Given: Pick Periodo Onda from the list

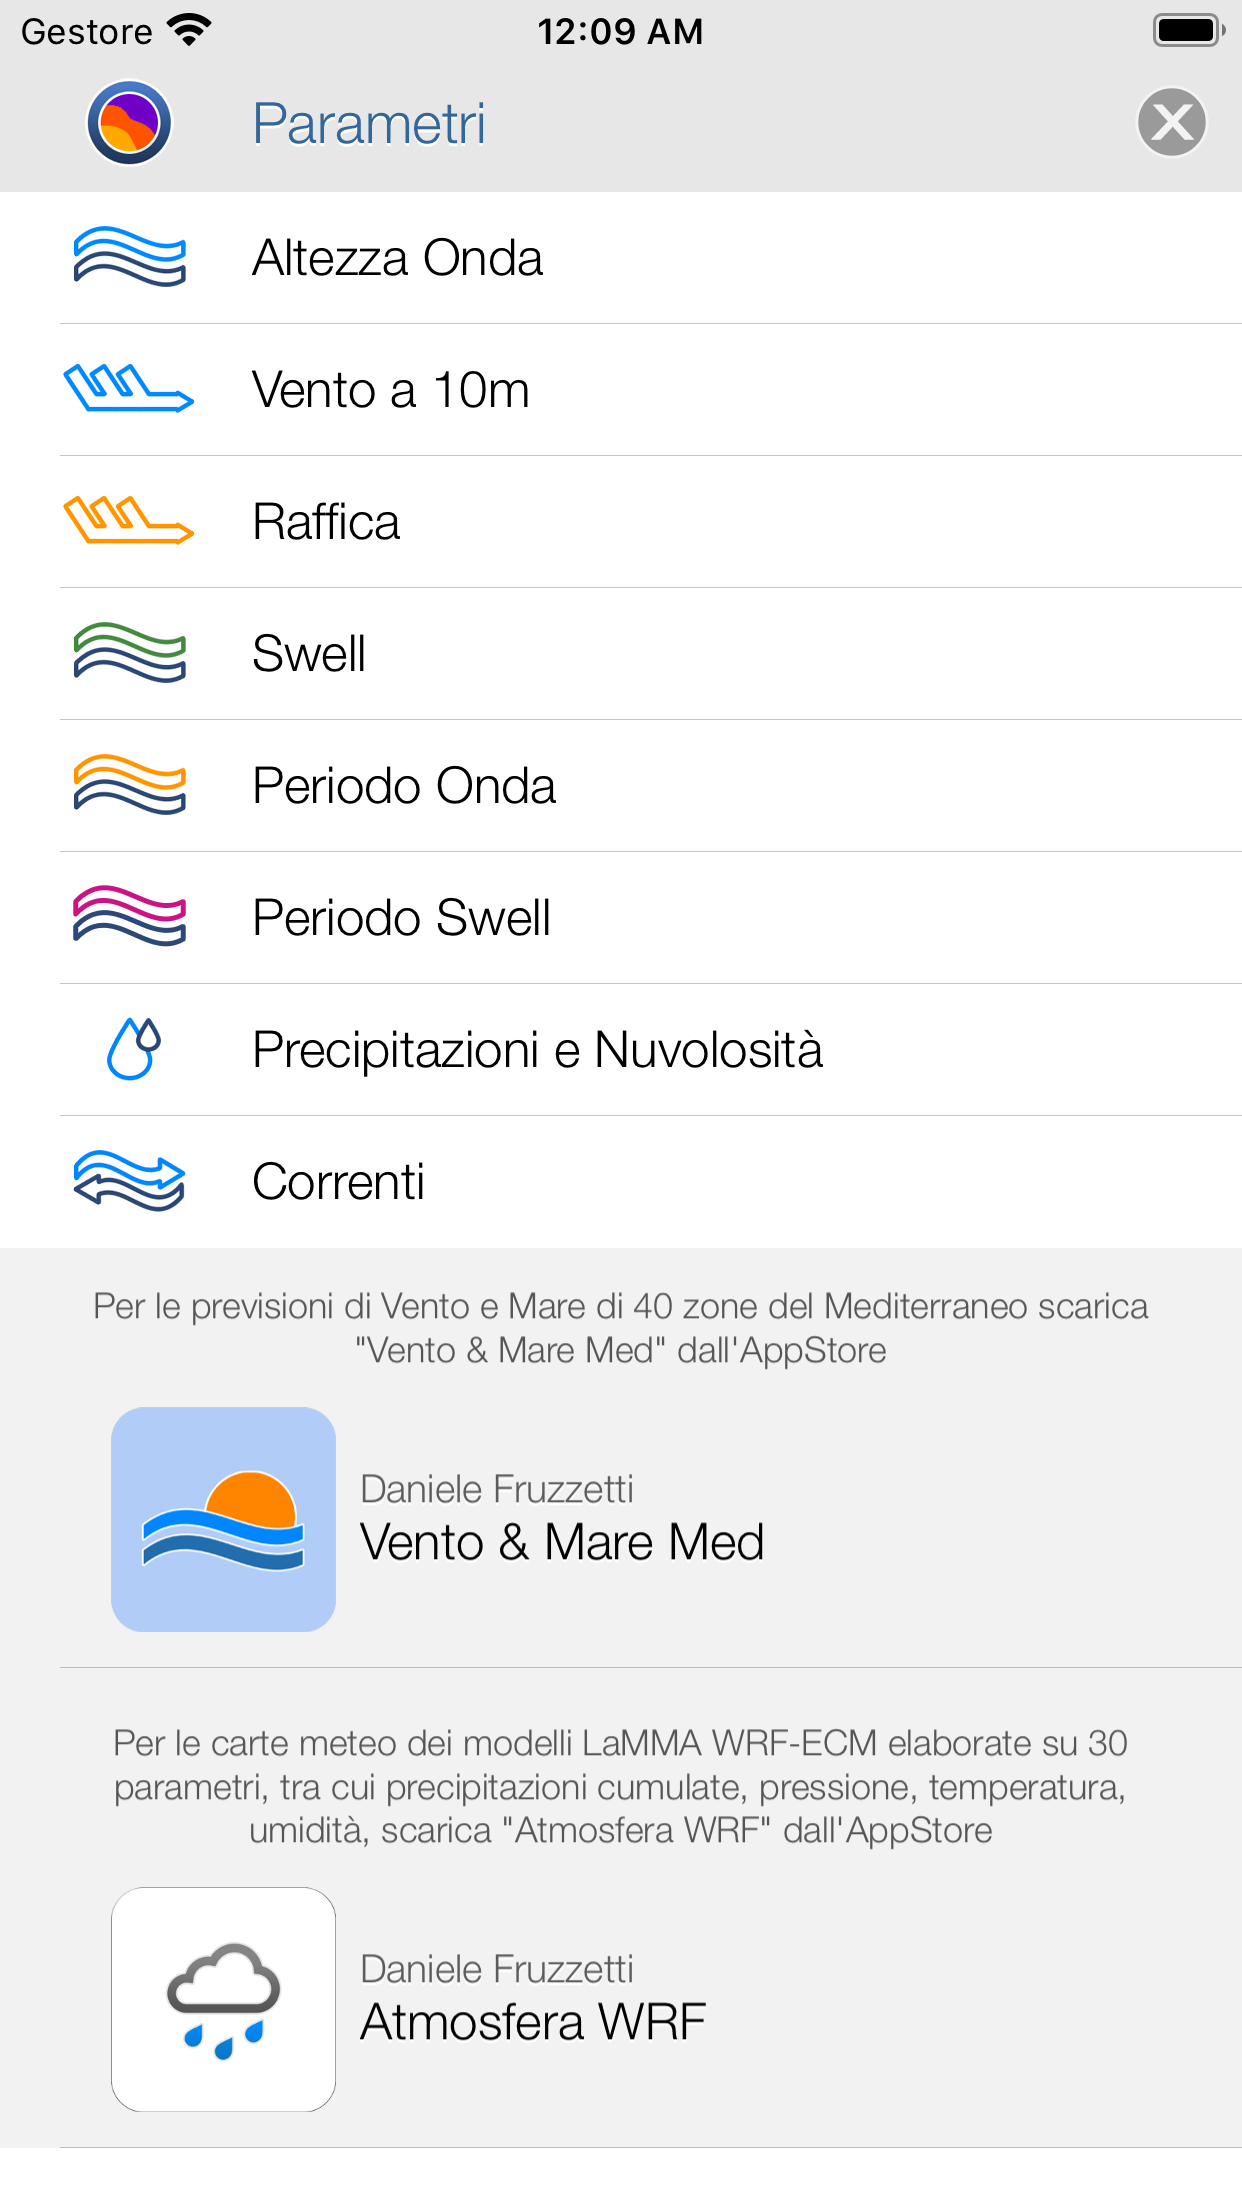Looking at the screenshot, I should click(404, 786).
